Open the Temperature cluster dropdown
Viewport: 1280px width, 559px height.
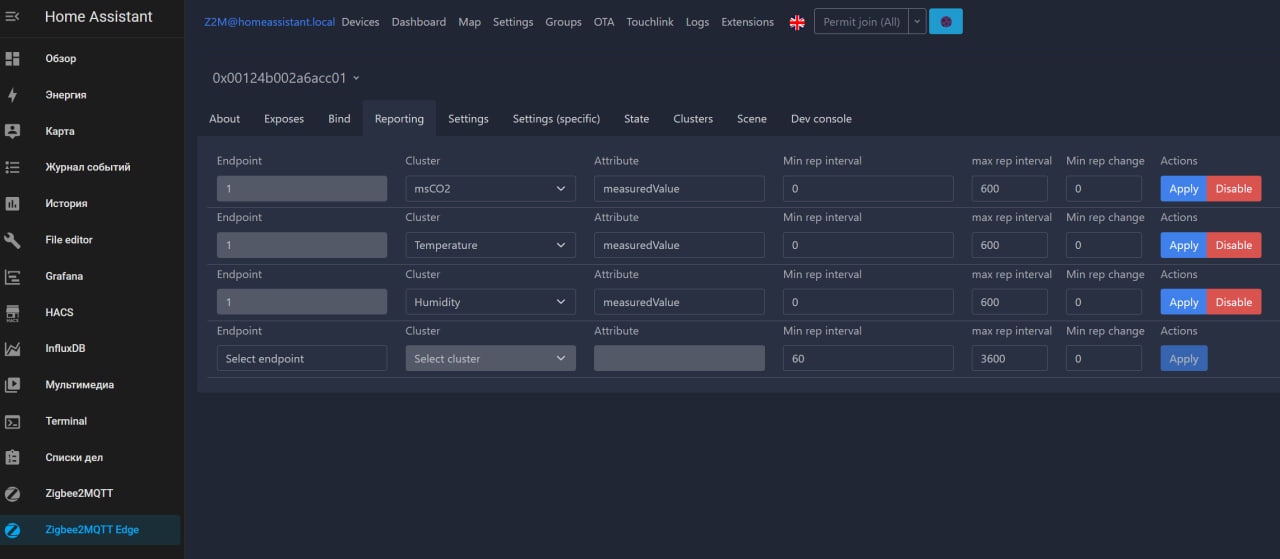tap(490, 245)
